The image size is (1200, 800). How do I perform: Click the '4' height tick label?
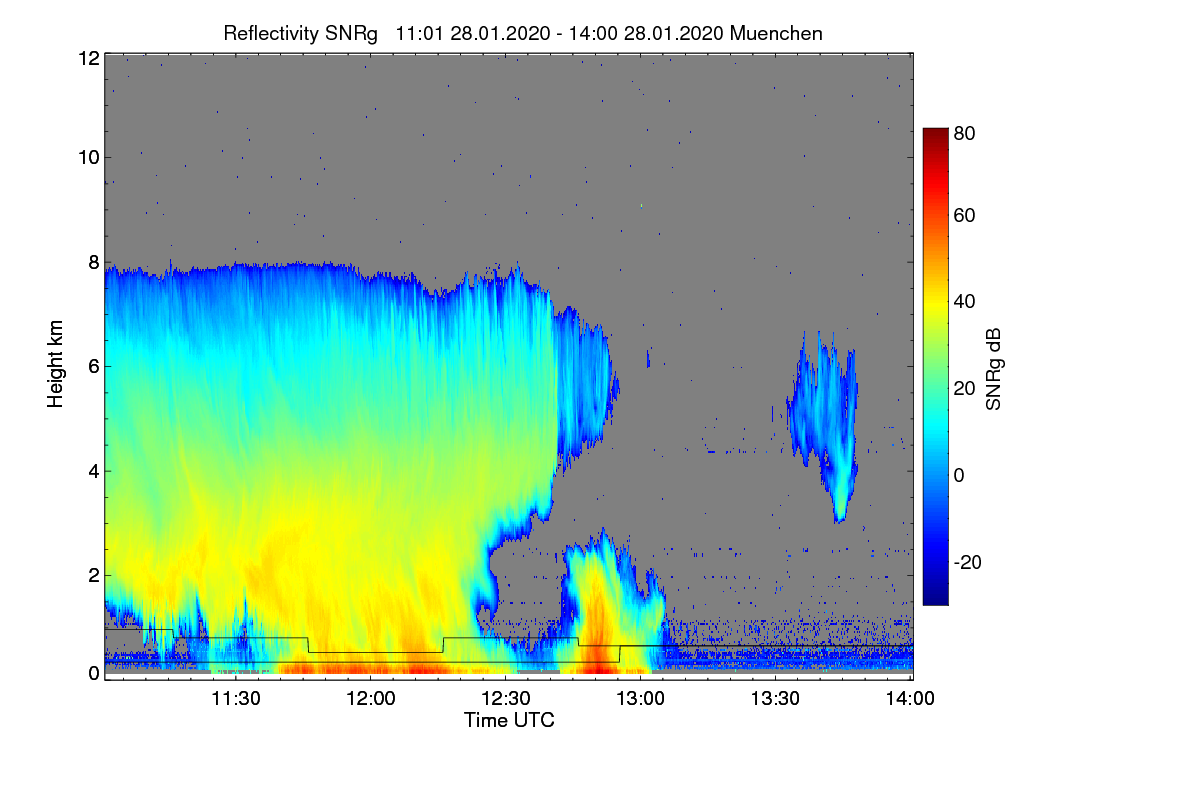[93, 471]
